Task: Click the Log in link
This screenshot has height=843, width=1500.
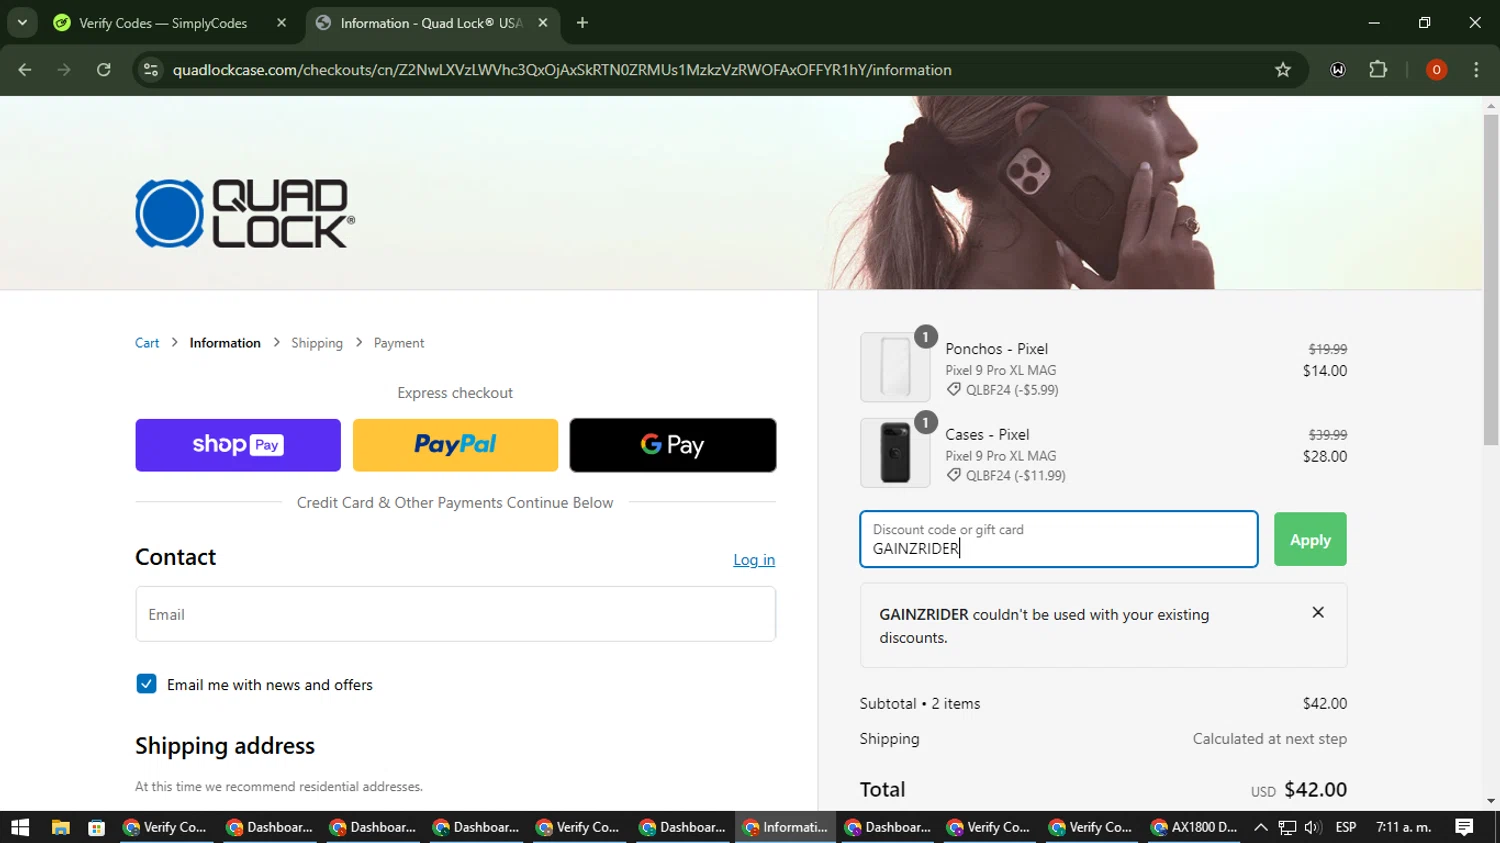Action: click(x=754, y=560)
